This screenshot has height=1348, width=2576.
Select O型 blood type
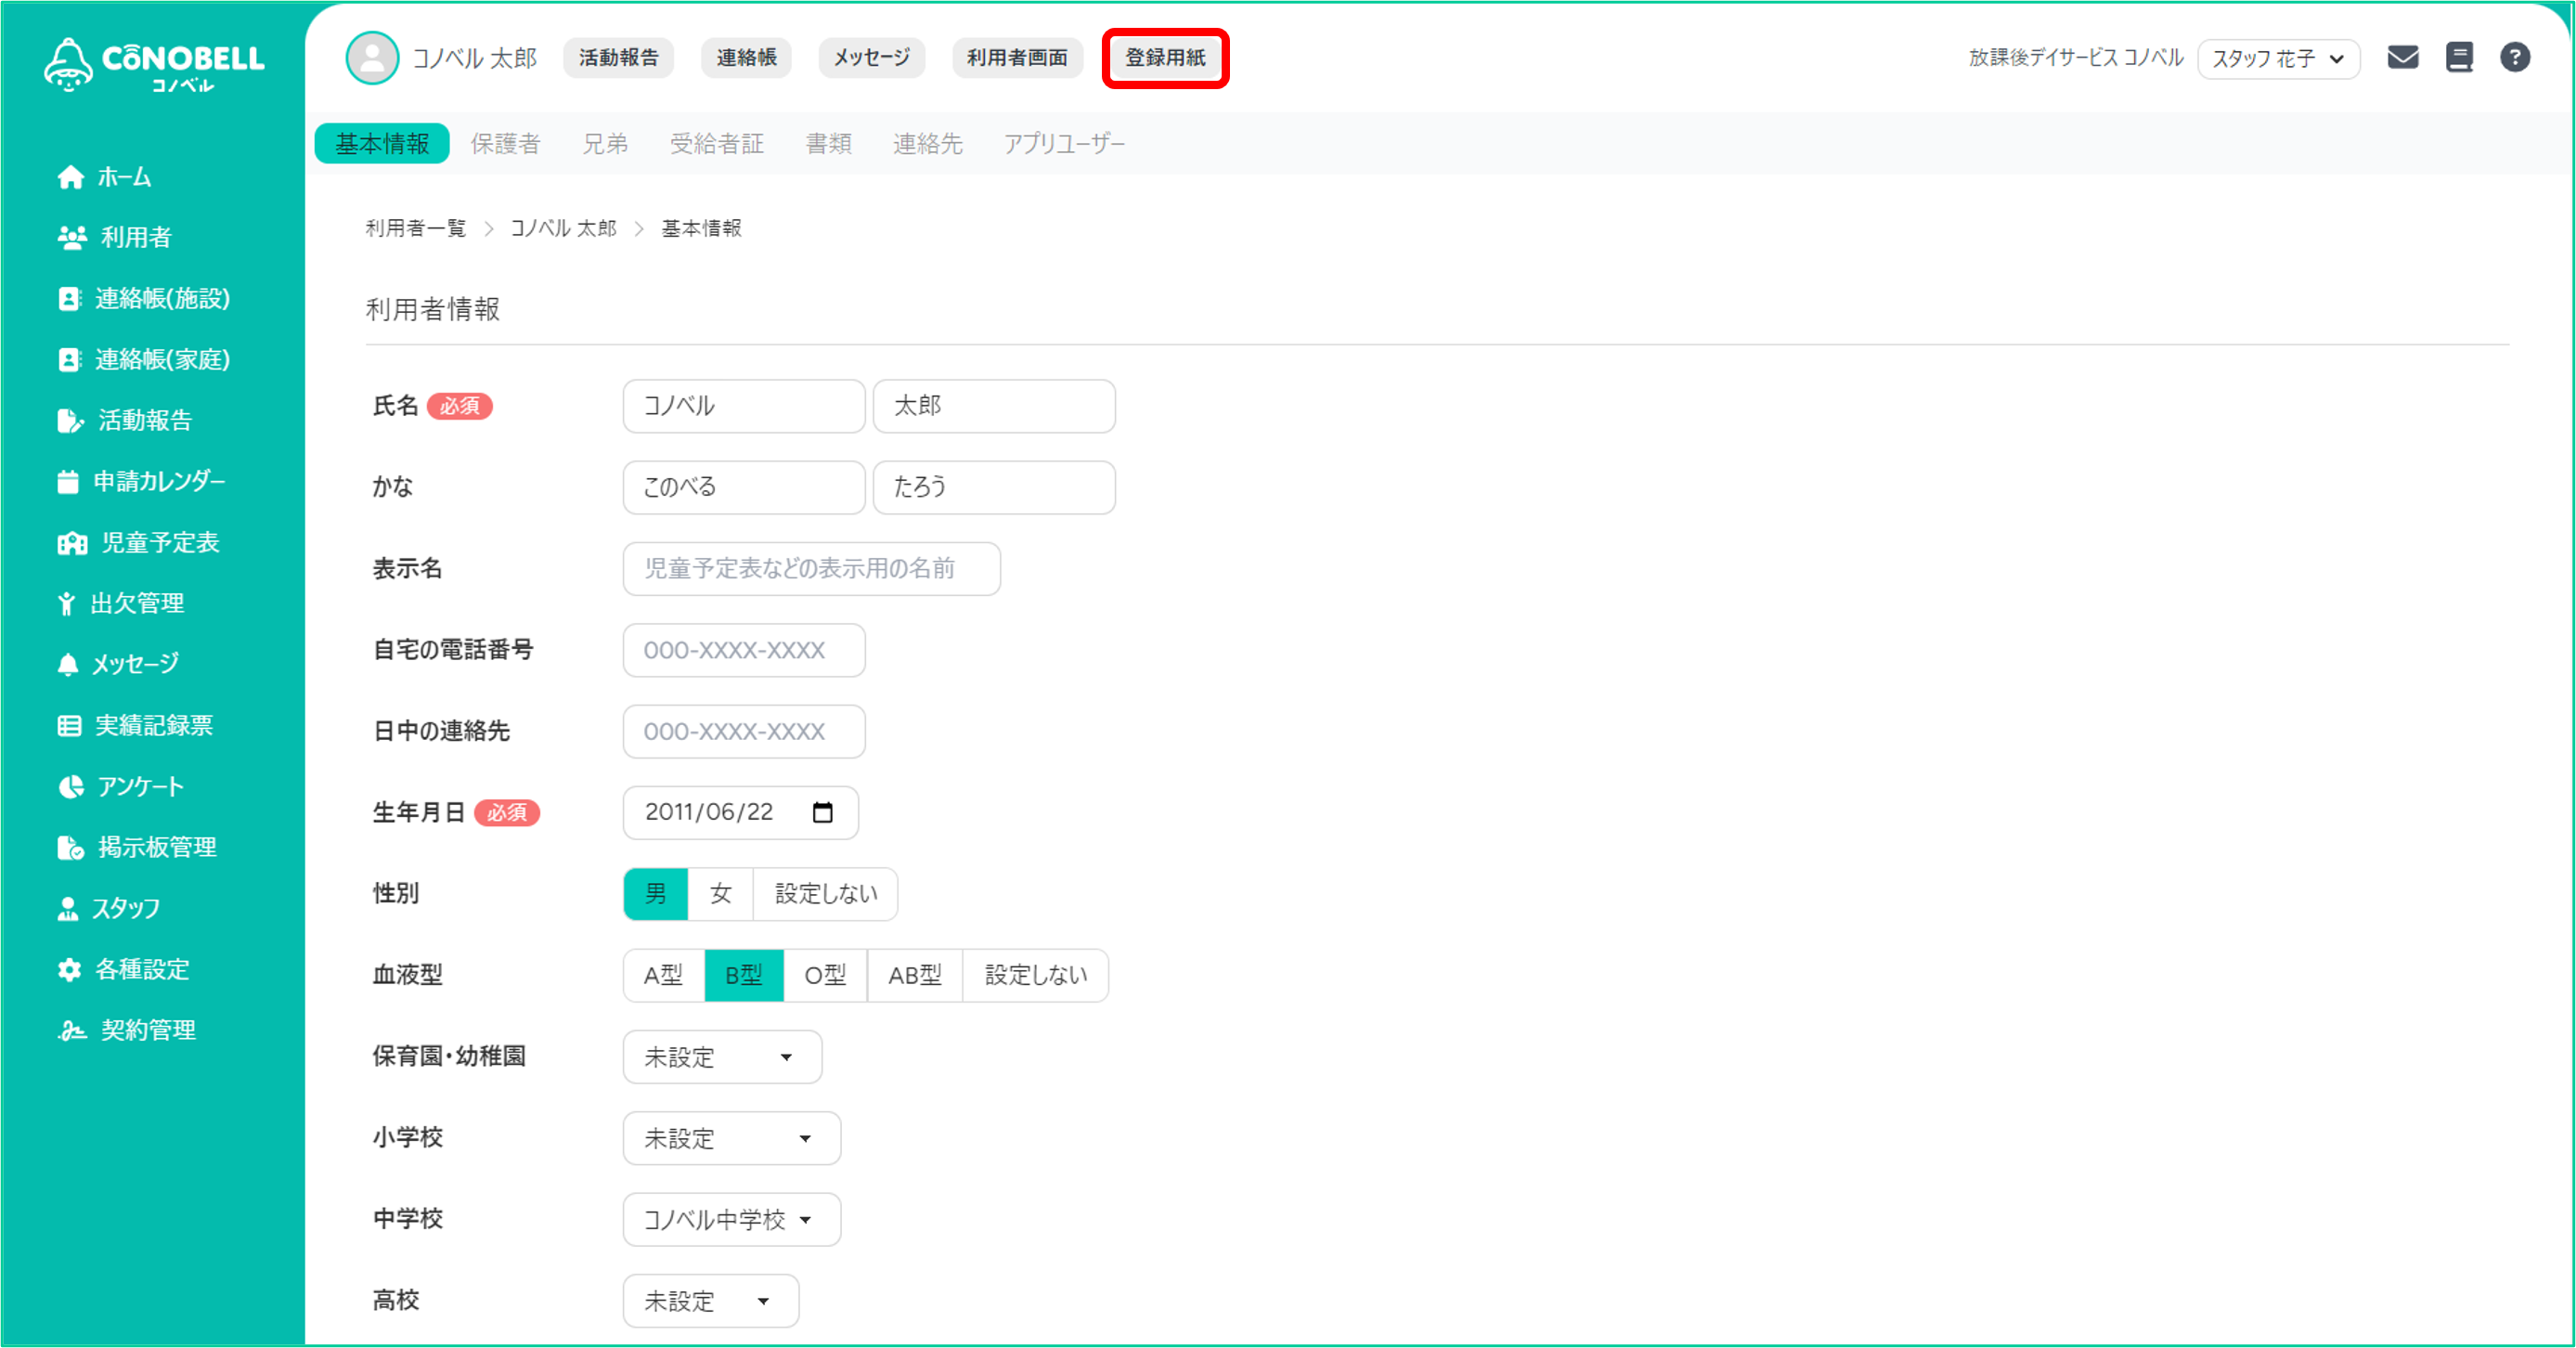click(825, 975)
